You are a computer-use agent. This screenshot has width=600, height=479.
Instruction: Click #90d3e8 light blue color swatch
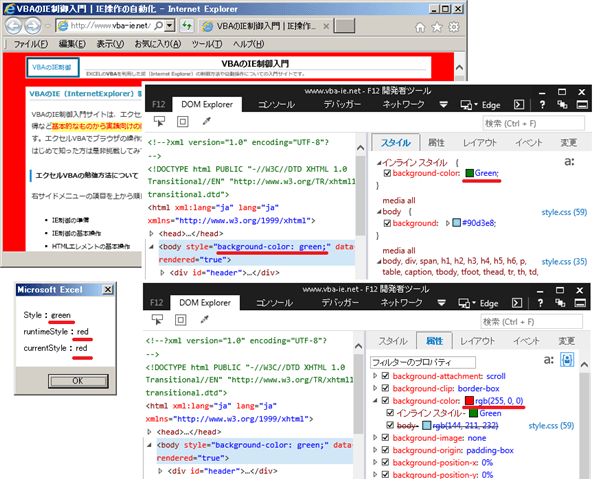(x=457, y=223)
